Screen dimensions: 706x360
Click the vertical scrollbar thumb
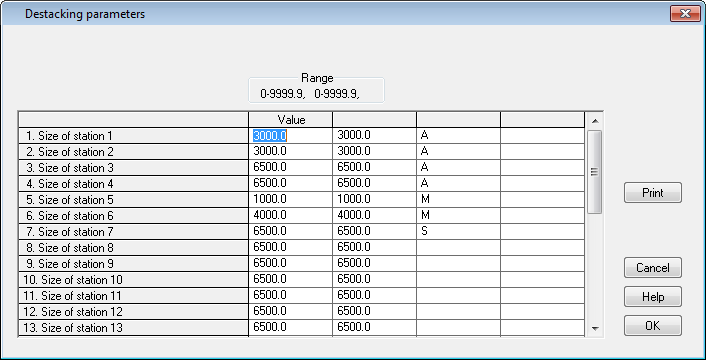tap(595, 171)
